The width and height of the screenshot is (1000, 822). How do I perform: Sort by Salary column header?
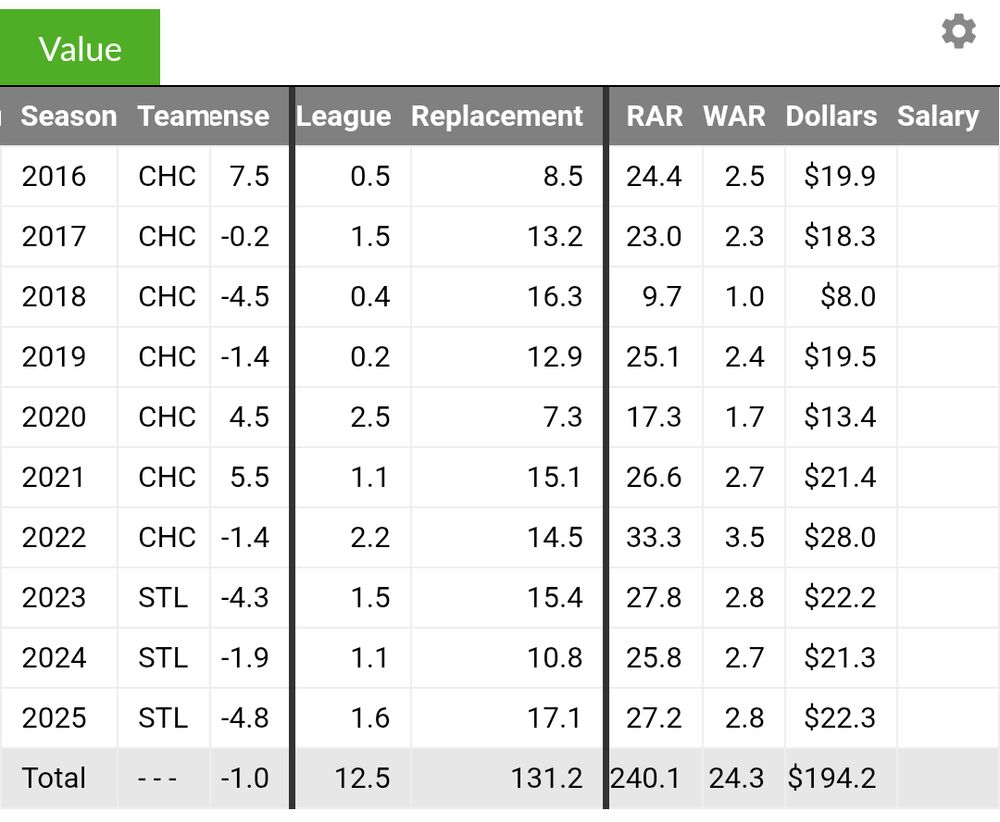(x=938, y=116)
